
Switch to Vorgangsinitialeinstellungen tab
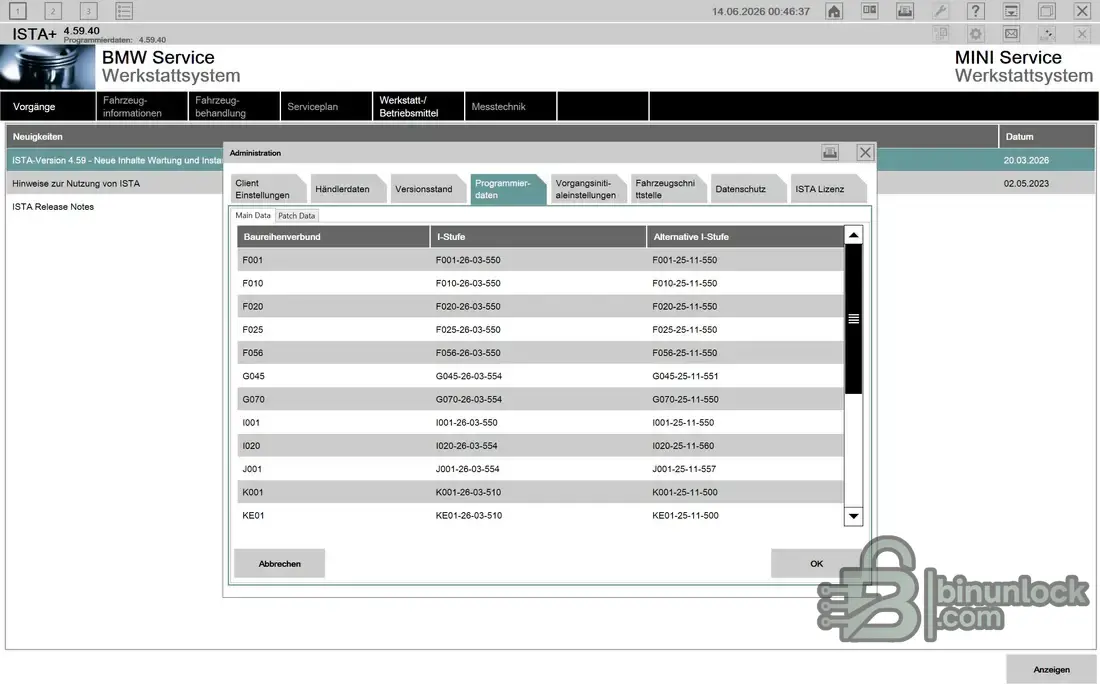(x=589, y=189)
